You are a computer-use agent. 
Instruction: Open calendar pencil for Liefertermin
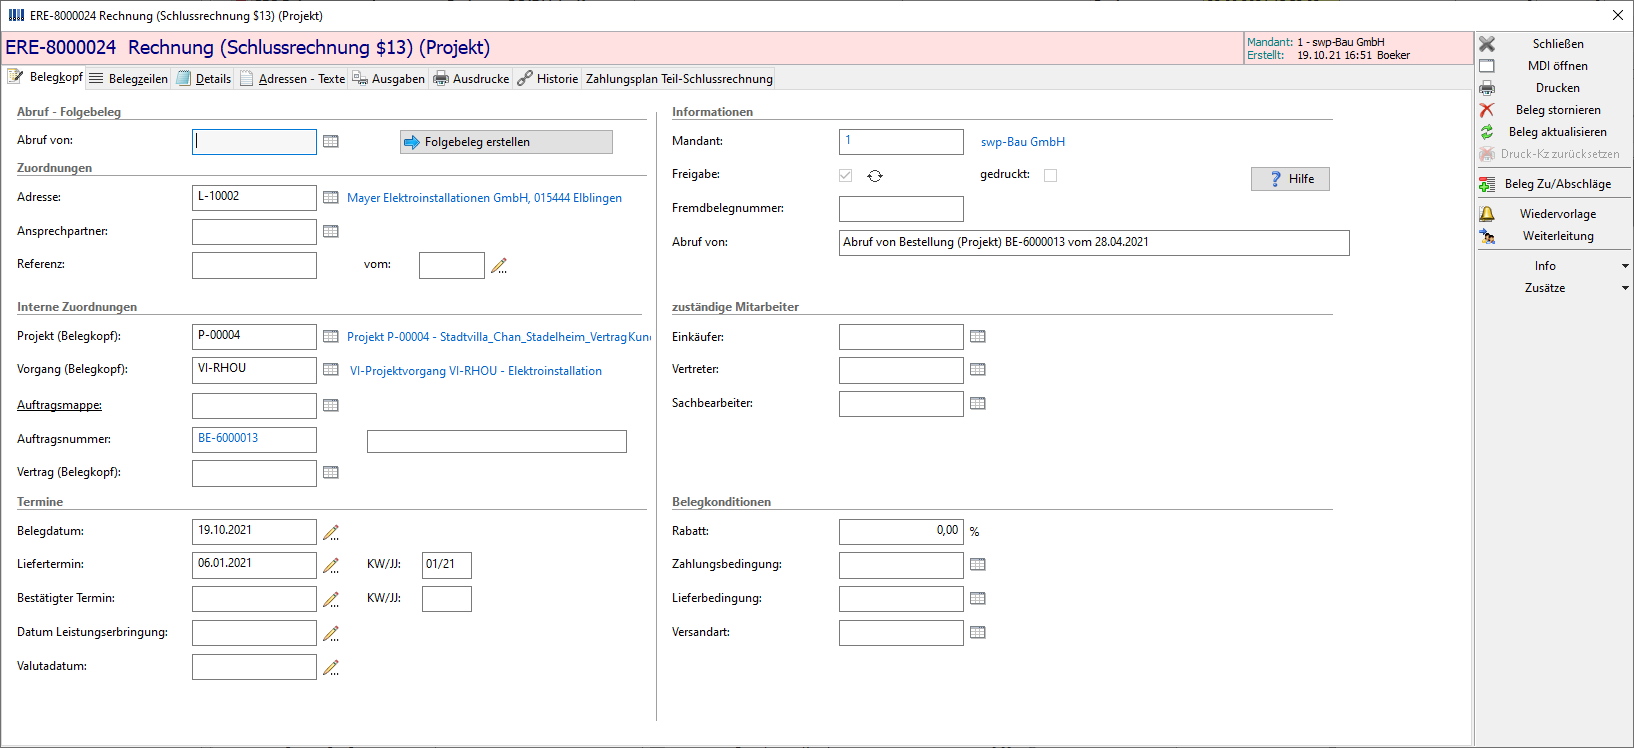(x=331, y=565)
